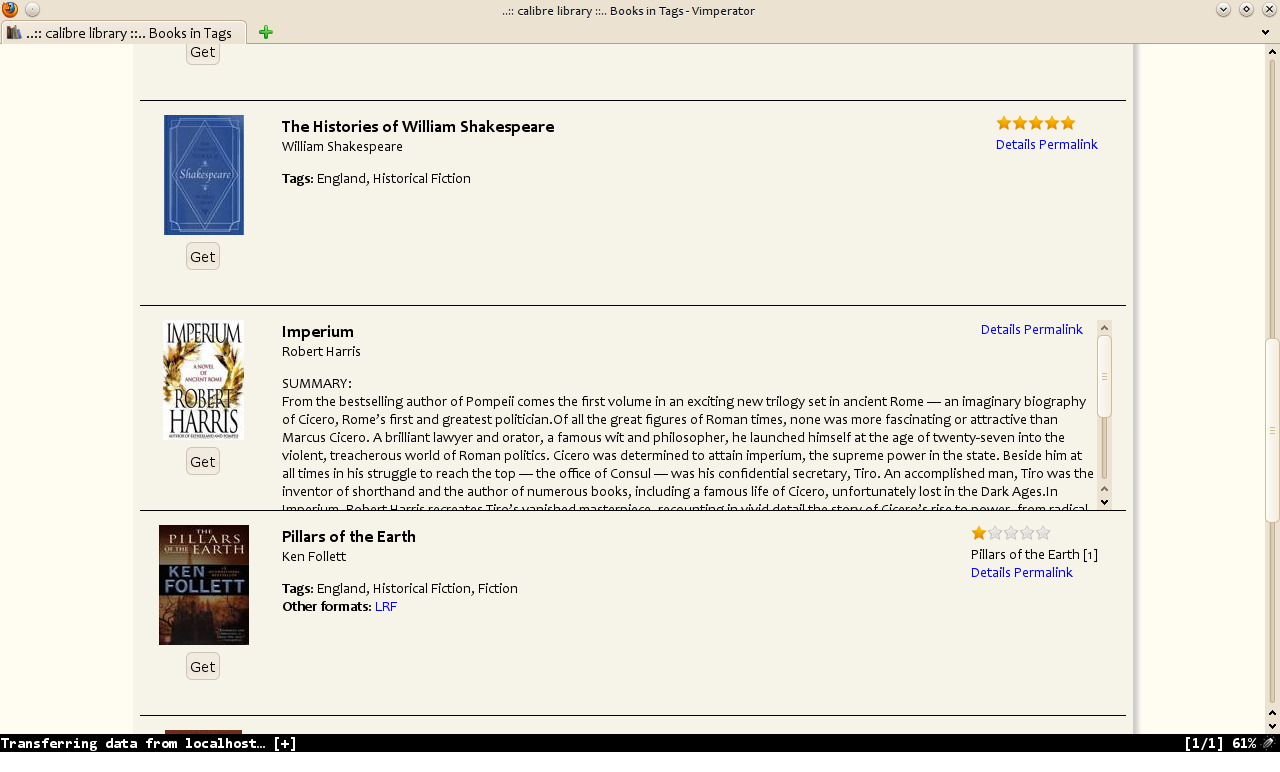This screenshot has height=772, width=1280.
Task: Click the page's main scrollbar down arrow
Action: pos(1272,726)
